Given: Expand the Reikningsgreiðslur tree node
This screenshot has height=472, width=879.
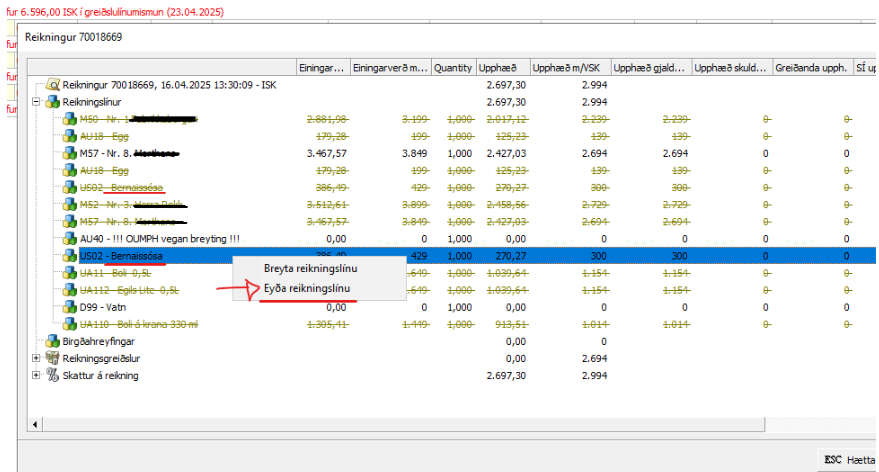Looking at the screenshot, I should pyautogui.click(x=37, y=358).
